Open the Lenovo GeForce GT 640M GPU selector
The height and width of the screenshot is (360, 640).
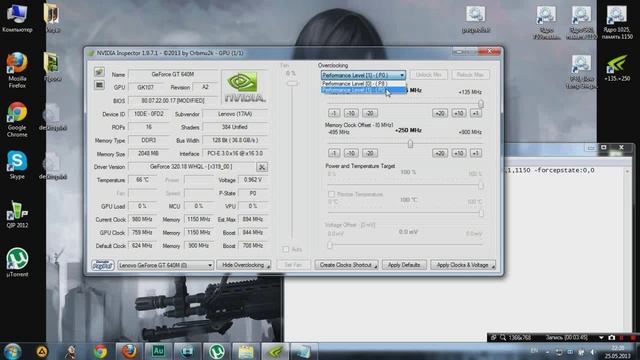click(165, 265)
